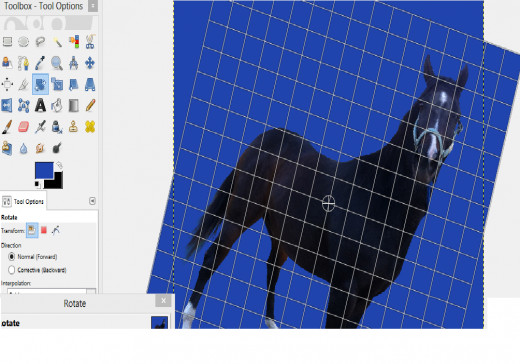Select the Foreground Select tool

click(x=7, y=63)
